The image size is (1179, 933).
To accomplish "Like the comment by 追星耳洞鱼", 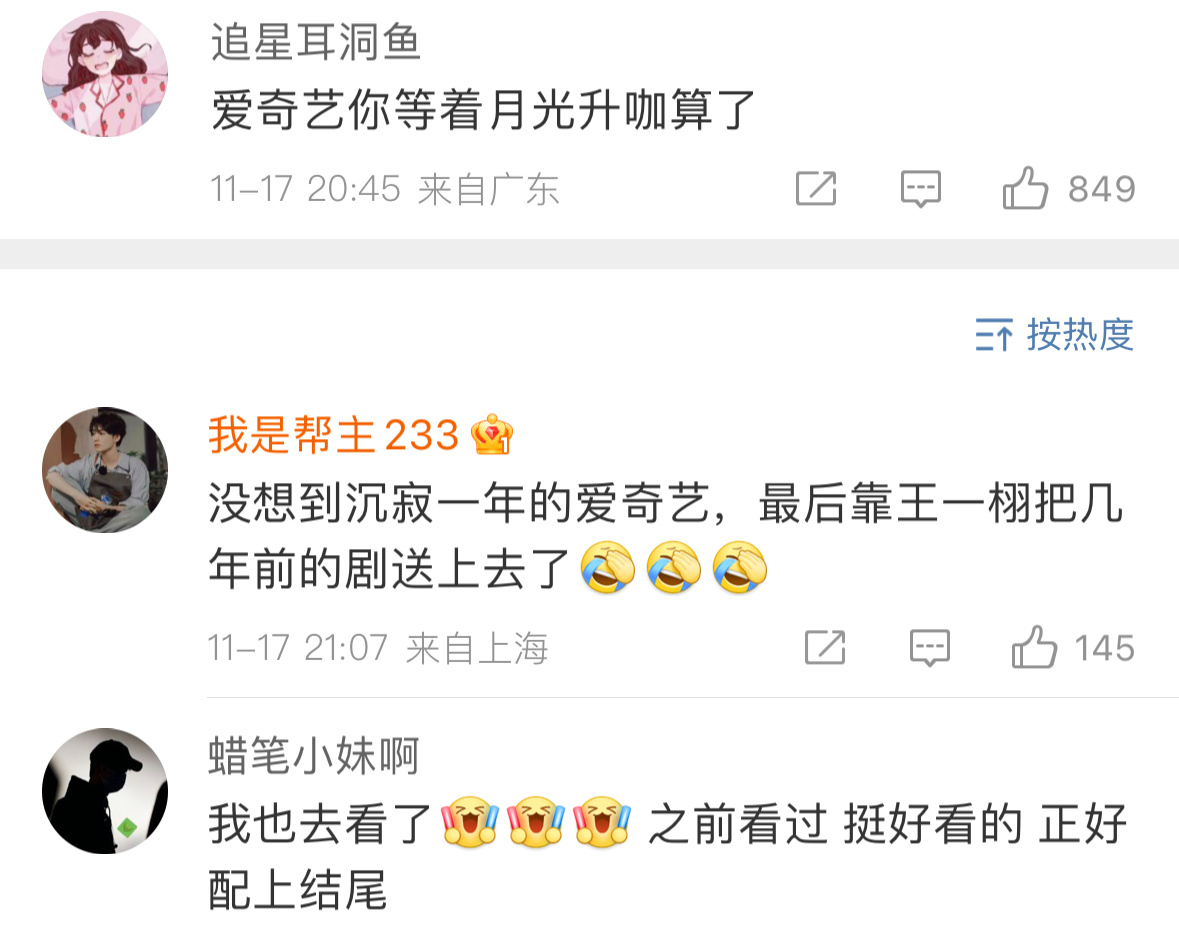I will 1025,188.
